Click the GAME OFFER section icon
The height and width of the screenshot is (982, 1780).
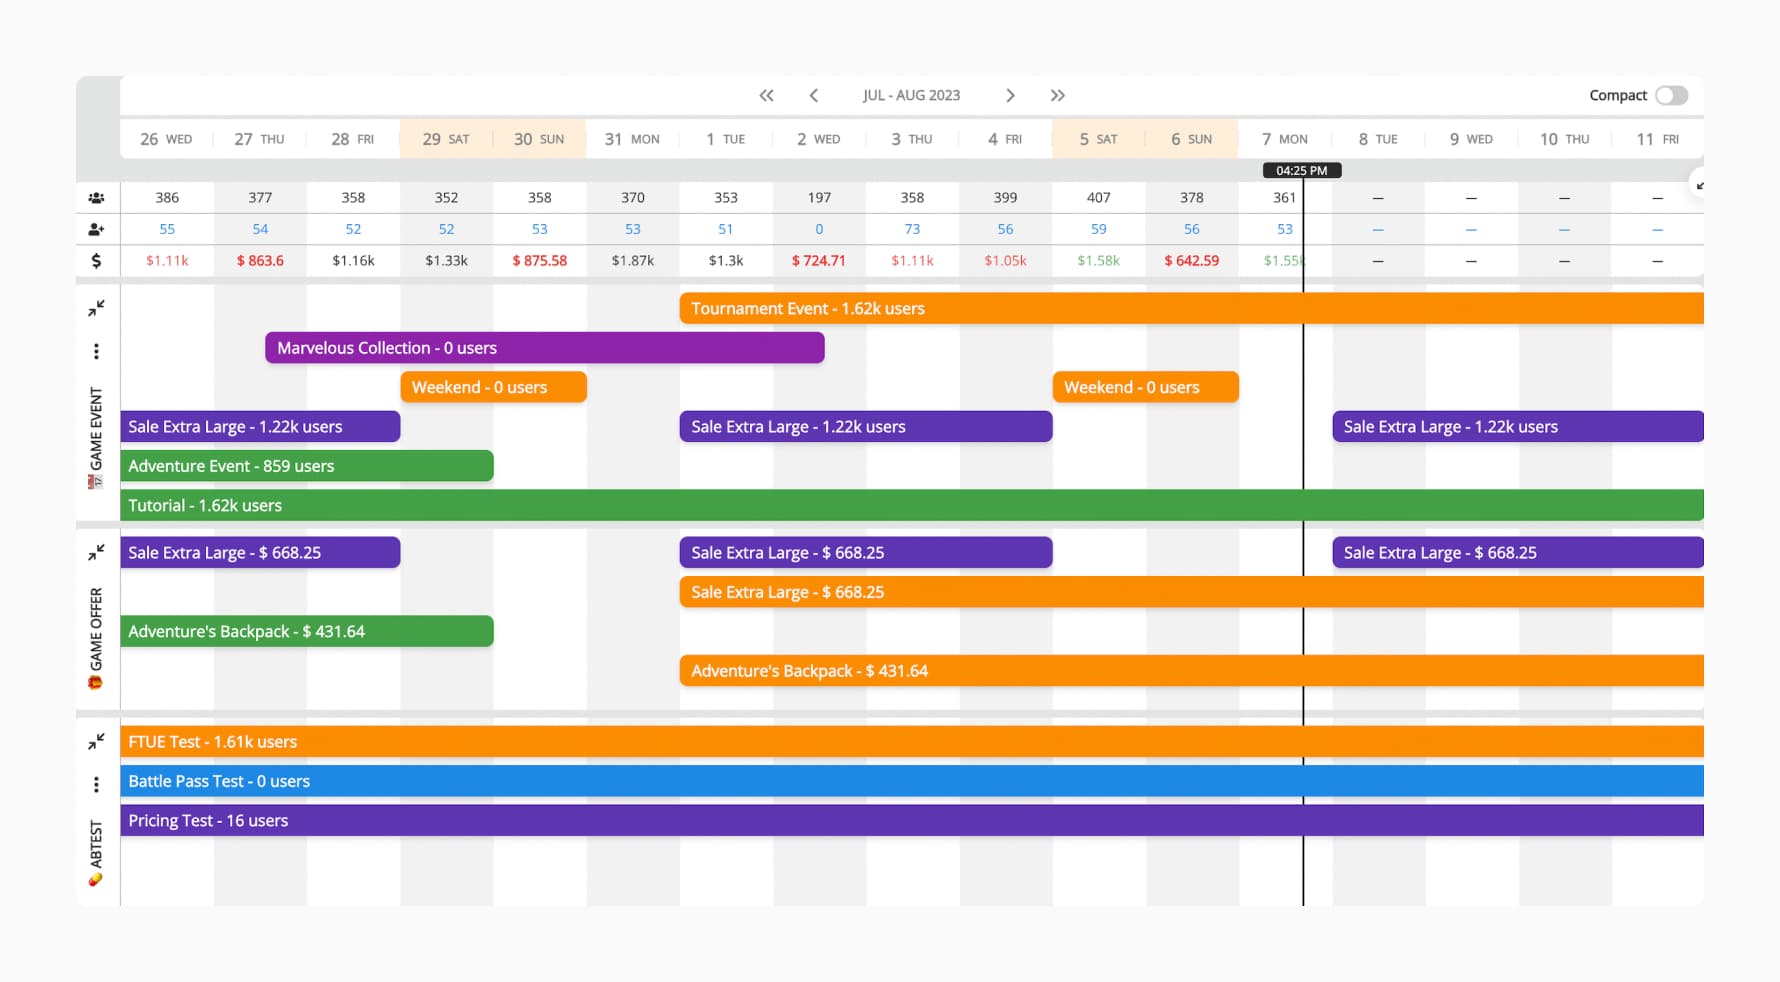pos(97,684)
